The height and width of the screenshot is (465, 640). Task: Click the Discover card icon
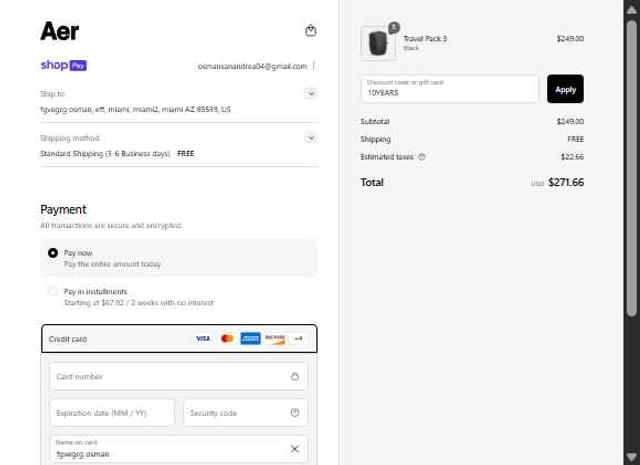[275, 338]
